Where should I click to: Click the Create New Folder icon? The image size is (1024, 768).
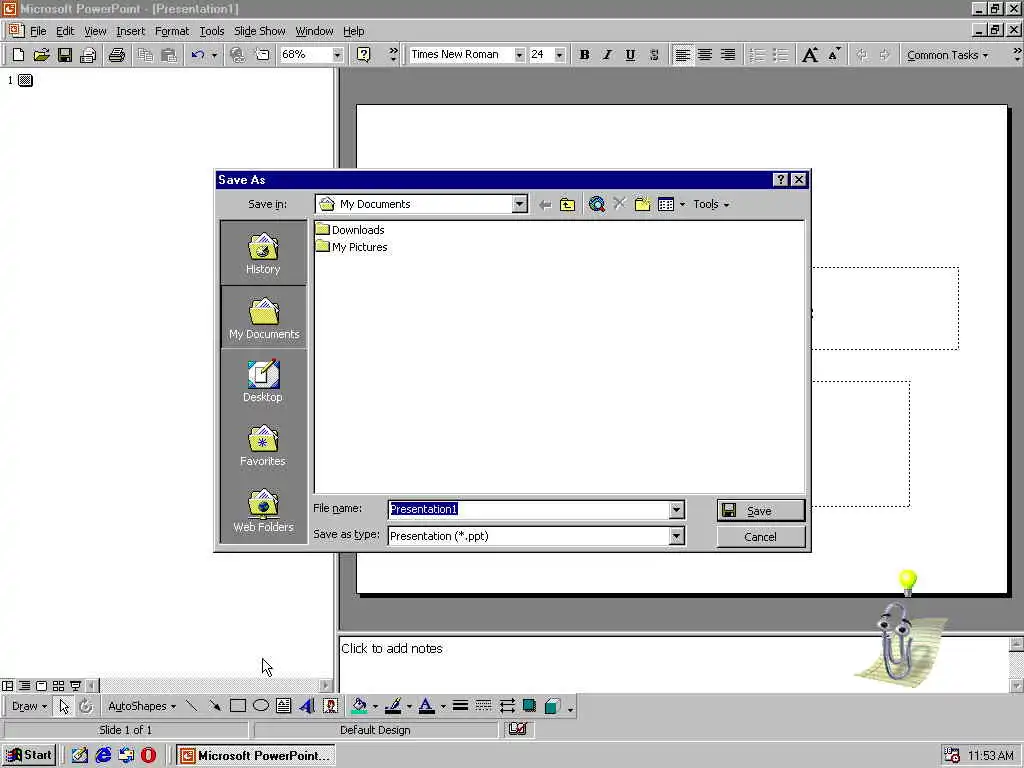click(x=643, y=204)
